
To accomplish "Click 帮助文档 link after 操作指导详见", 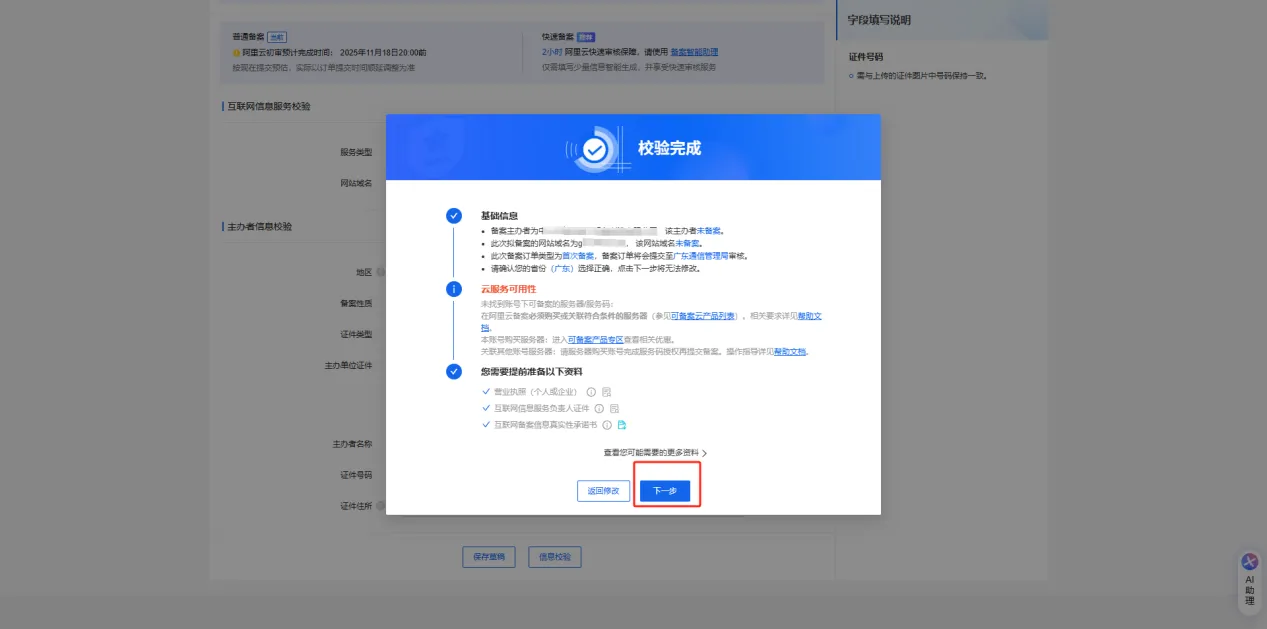I will 790,352.
